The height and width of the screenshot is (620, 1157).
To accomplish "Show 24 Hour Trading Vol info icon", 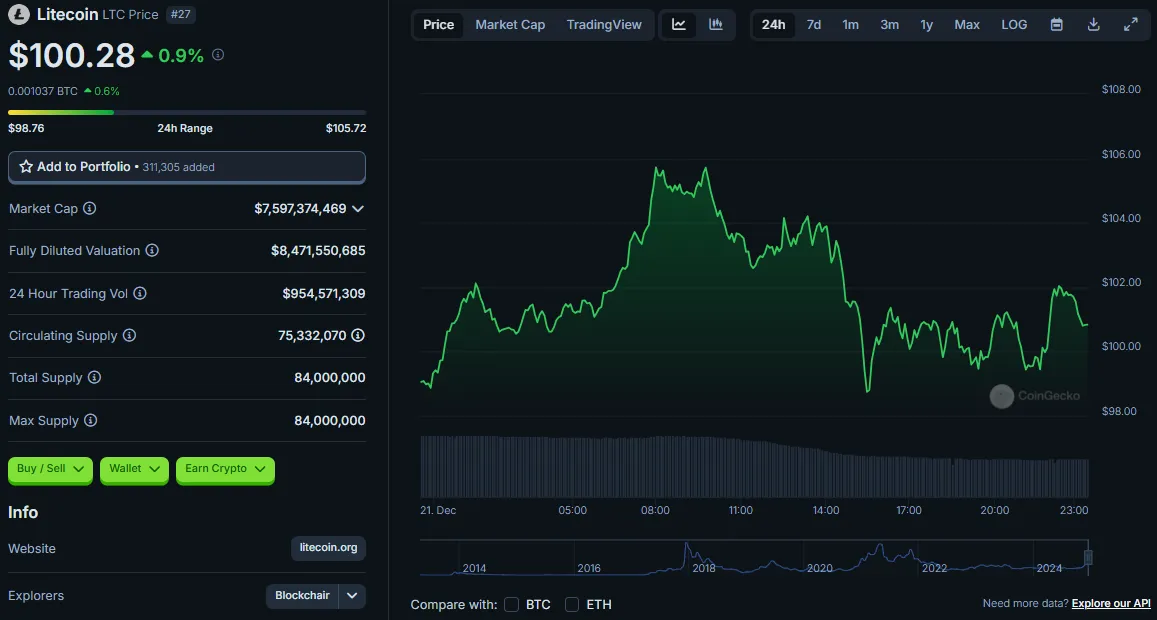I will [139, 293].
